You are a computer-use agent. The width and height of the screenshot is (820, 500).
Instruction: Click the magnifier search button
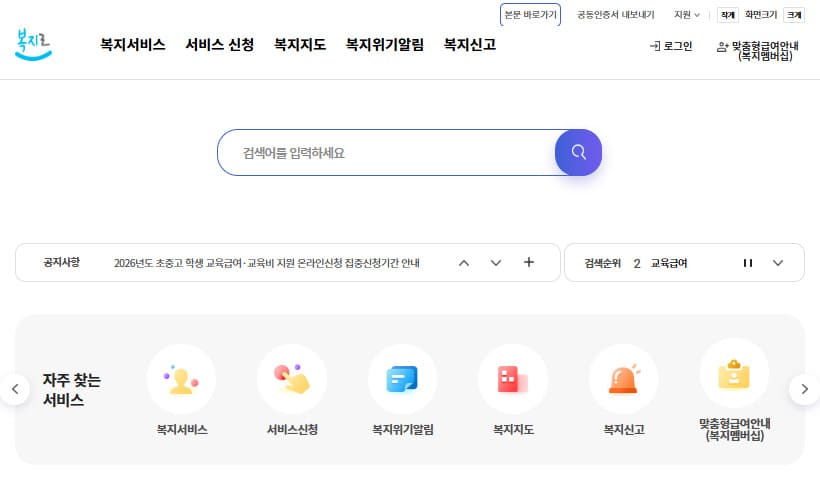coord(578,153)
